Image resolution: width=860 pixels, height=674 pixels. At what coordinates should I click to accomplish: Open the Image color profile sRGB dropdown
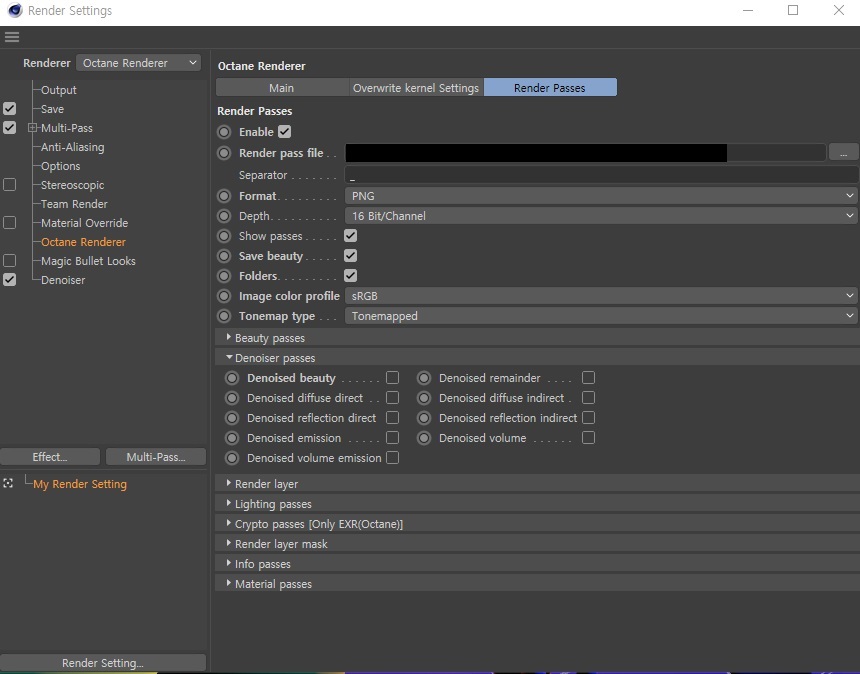tap(601, 296)
